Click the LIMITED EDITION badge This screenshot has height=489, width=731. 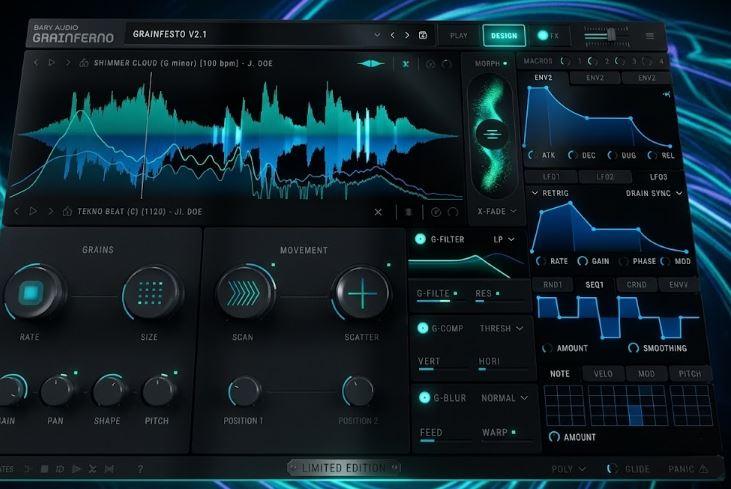tap(344, 468)
